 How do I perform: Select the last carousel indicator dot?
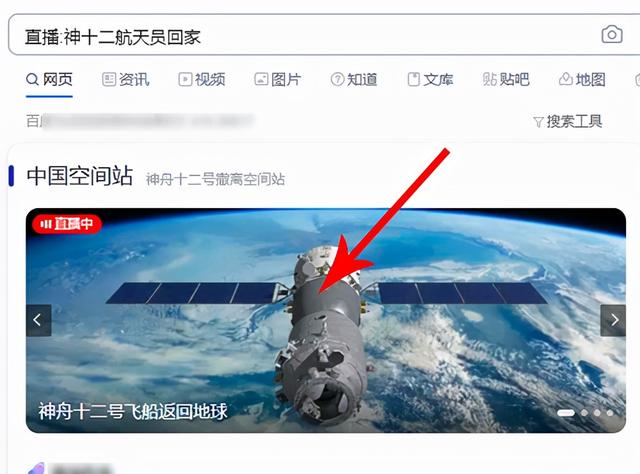[610, 413]
